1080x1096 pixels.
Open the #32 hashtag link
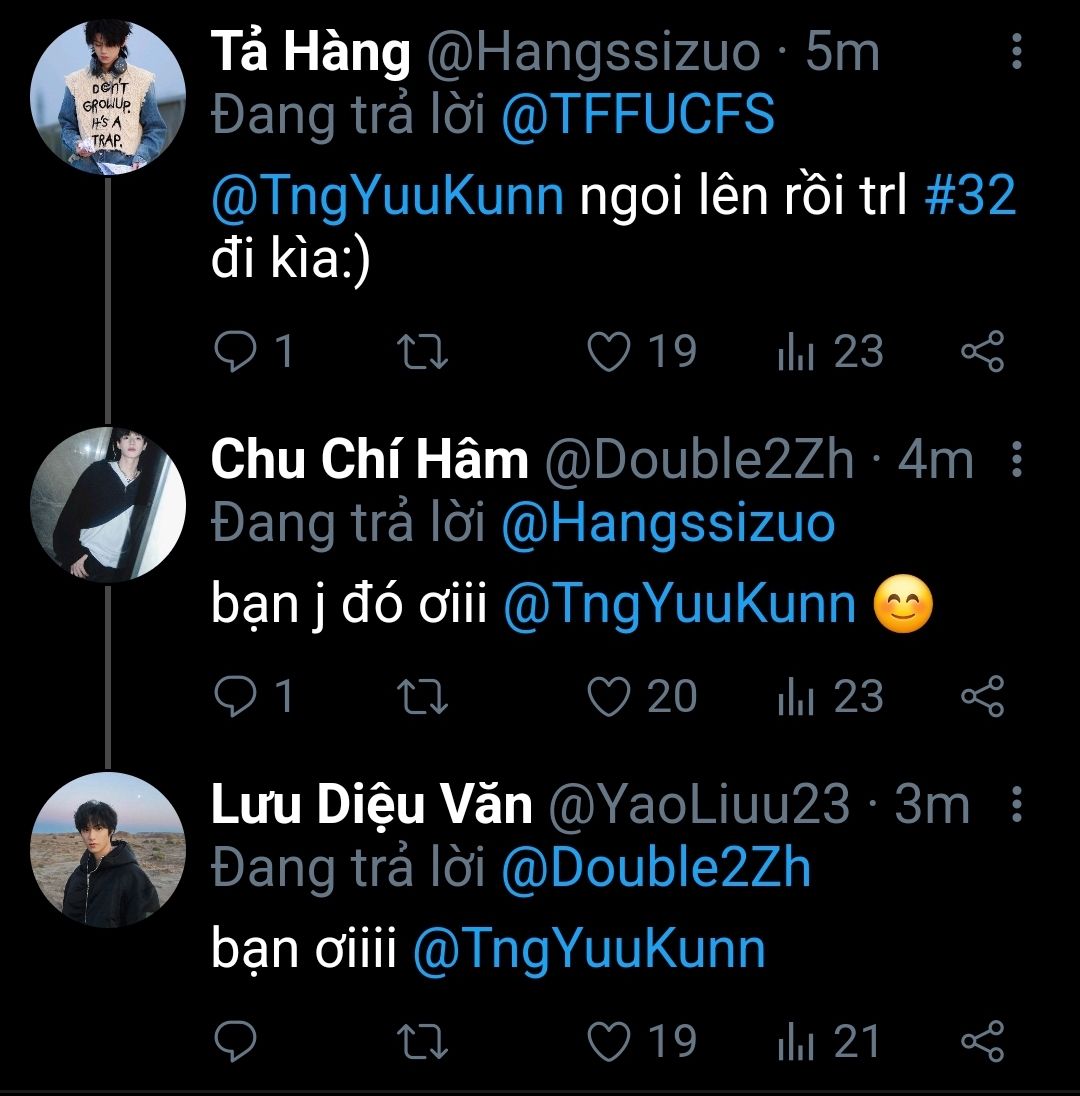969,196
